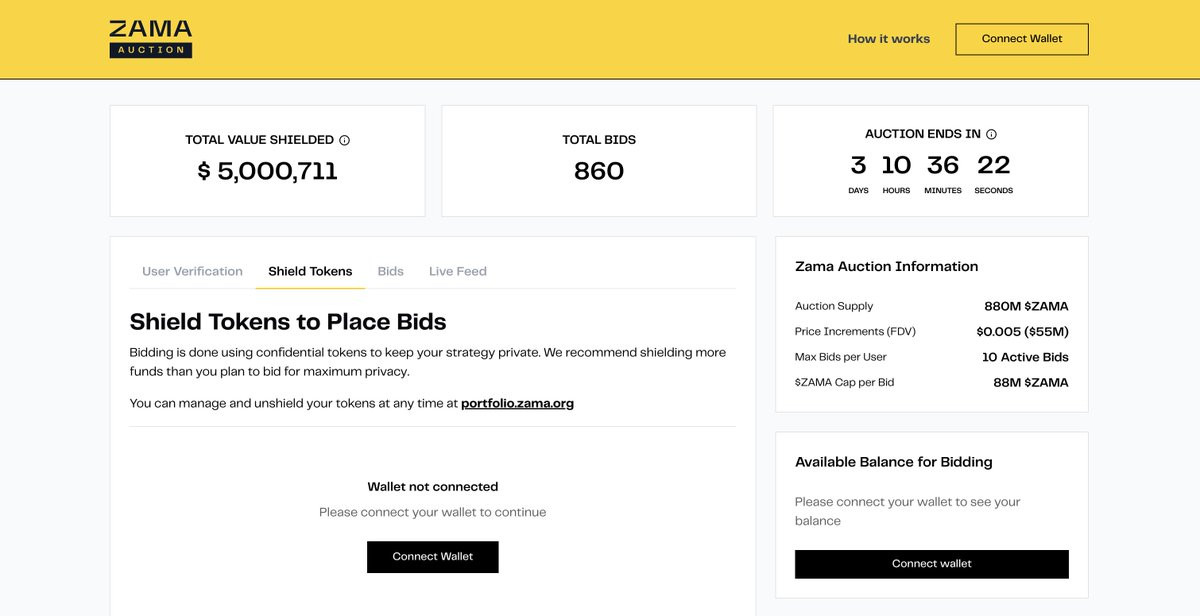Switch to the Live Feed tab
Screen dimensions: 1200x616
point(458,271)
